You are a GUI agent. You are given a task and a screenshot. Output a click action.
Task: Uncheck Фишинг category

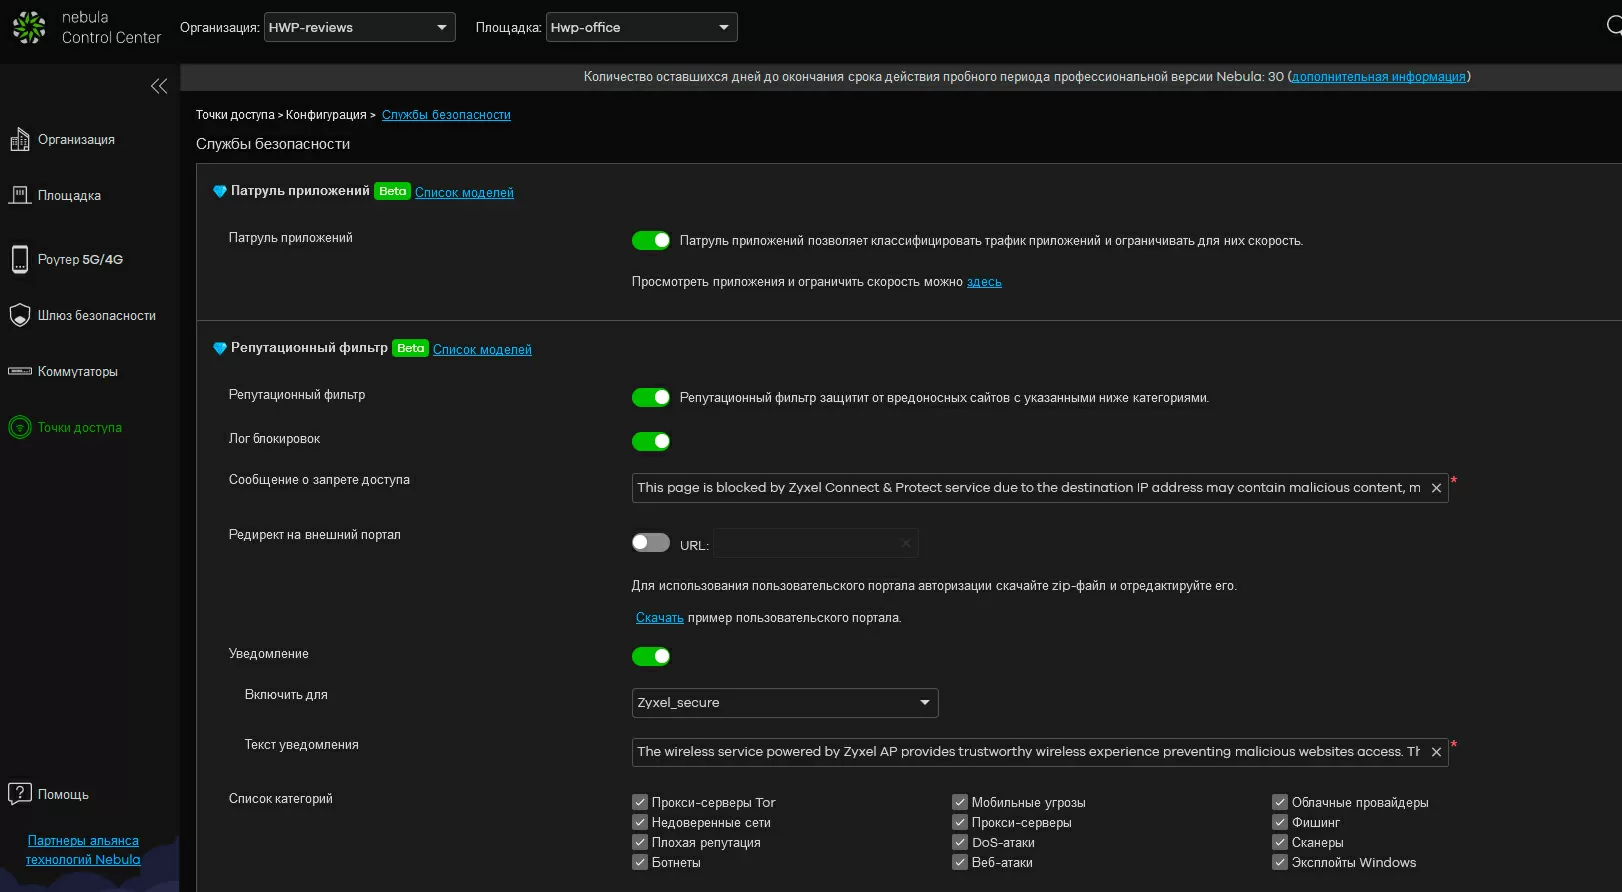click(1280, 822)
